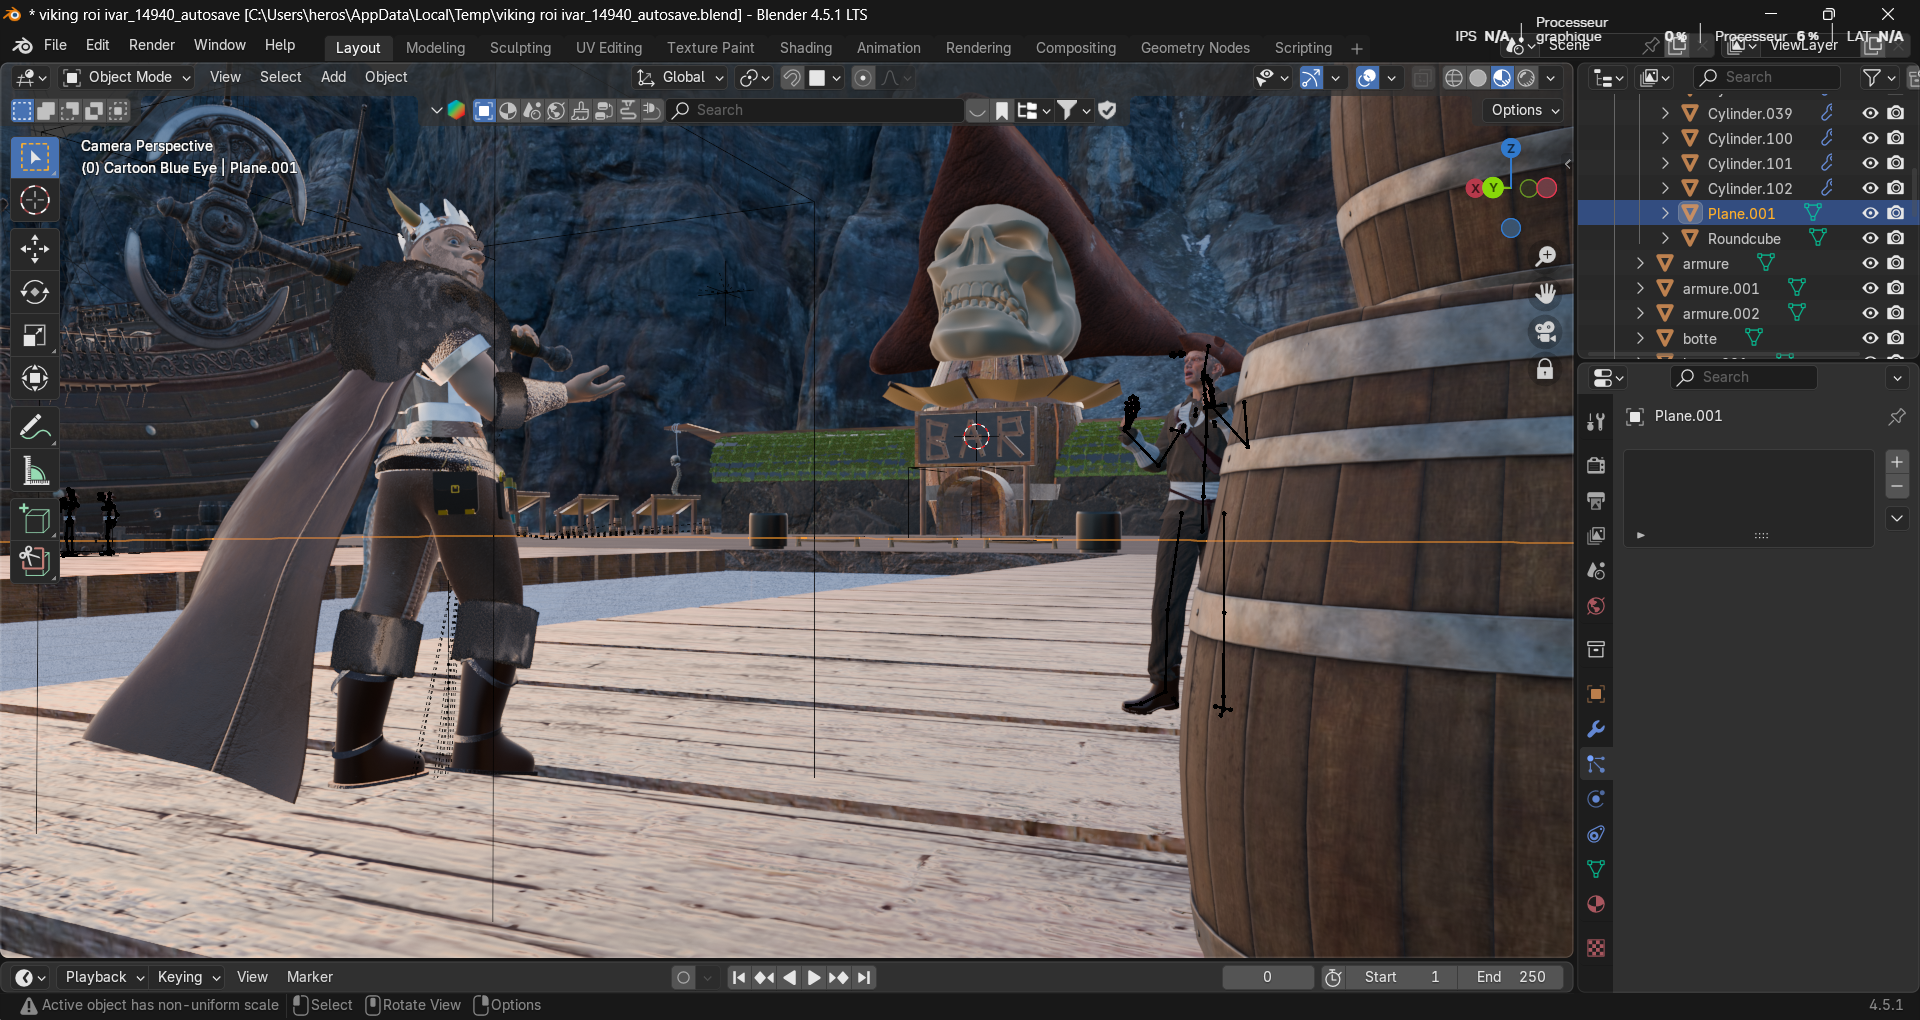This screenshot has height=1020, width=1920.
Task: Open the Global transform orientation dropdown
Action: (681, 77)
